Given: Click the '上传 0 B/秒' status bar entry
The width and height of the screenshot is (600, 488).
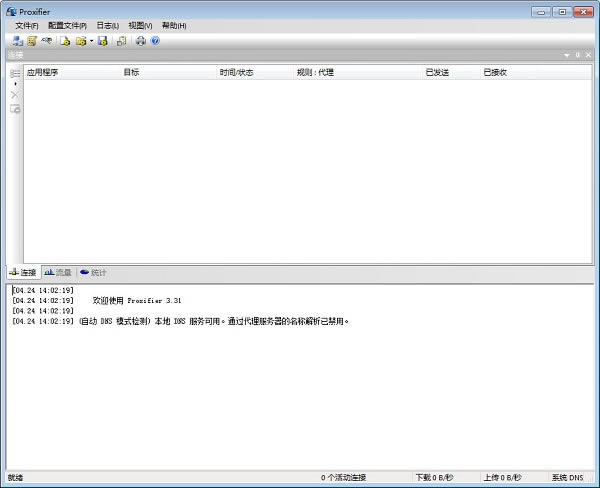Looking at the screenshot, I should point(502,478).
